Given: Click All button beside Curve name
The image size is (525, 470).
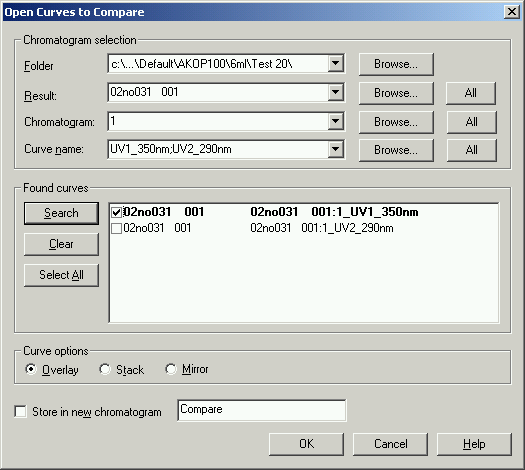Looking at the screenshot, I should tap(471, 150).
